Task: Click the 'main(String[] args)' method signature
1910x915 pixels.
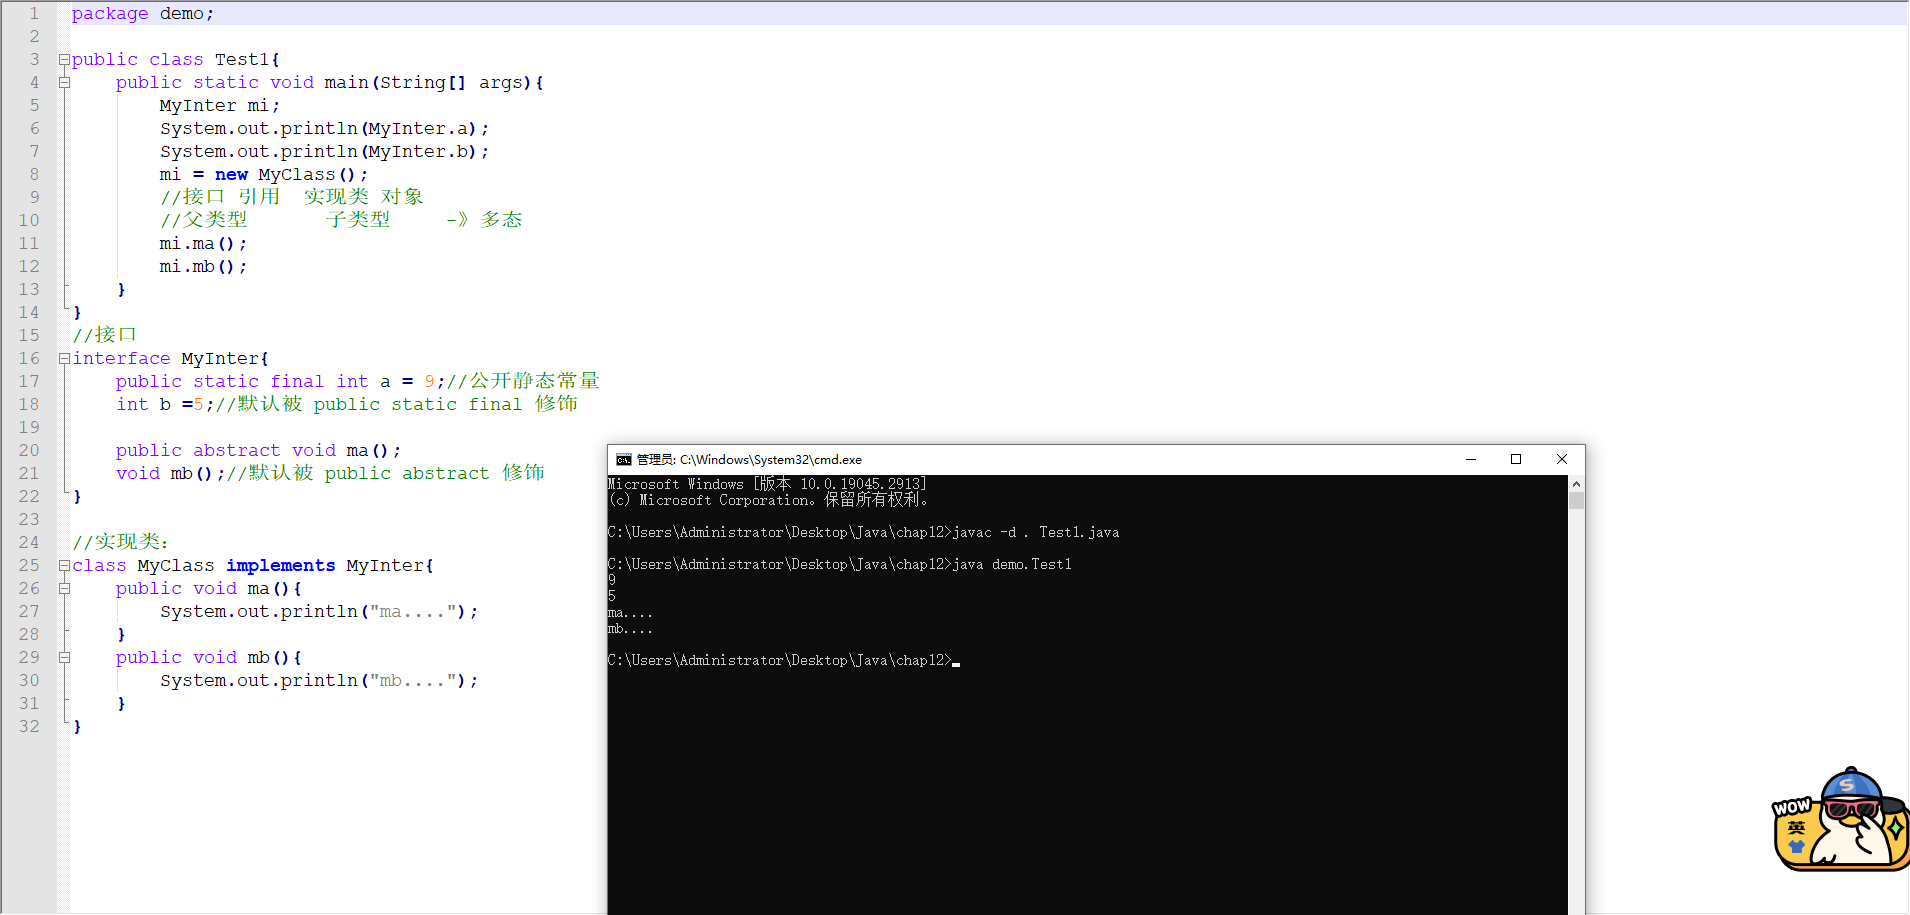Action: (434, 83)
